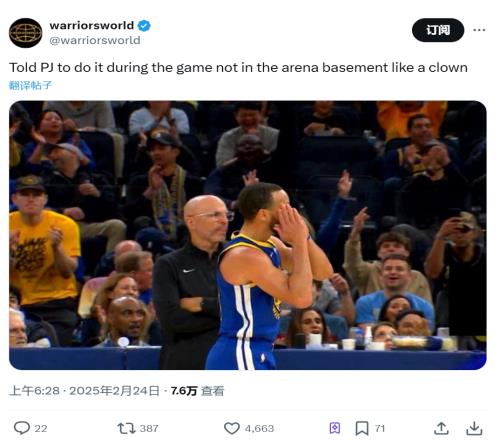Like the post with heart icon

tap(232, 428)
